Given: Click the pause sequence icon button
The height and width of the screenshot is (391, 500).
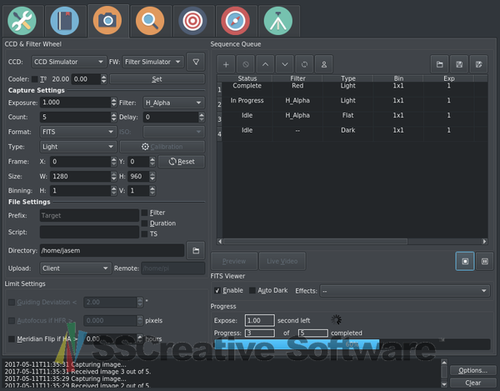Looking at the screenshot, I should coord(485,261).
